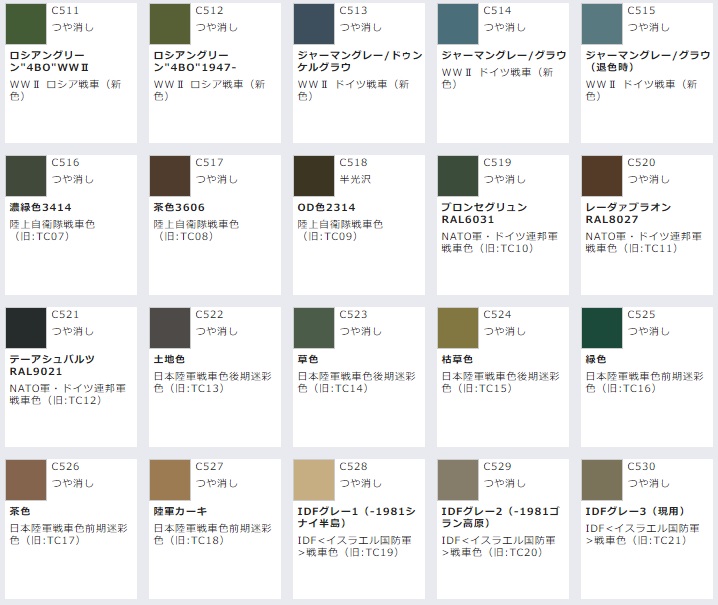This screenshot has width=718, height=605.
Task: Click the 陸軍カーキ color name
Action: click(180, 512)
